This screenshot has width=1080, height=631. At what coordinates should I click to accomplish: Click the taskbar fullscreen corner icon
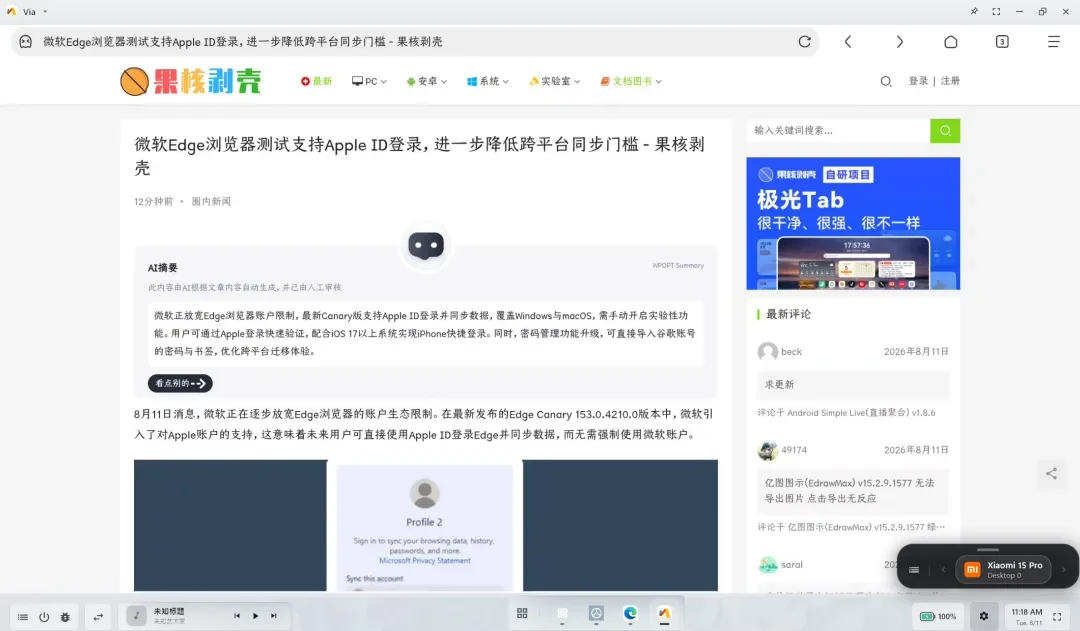pos(1057,617)
